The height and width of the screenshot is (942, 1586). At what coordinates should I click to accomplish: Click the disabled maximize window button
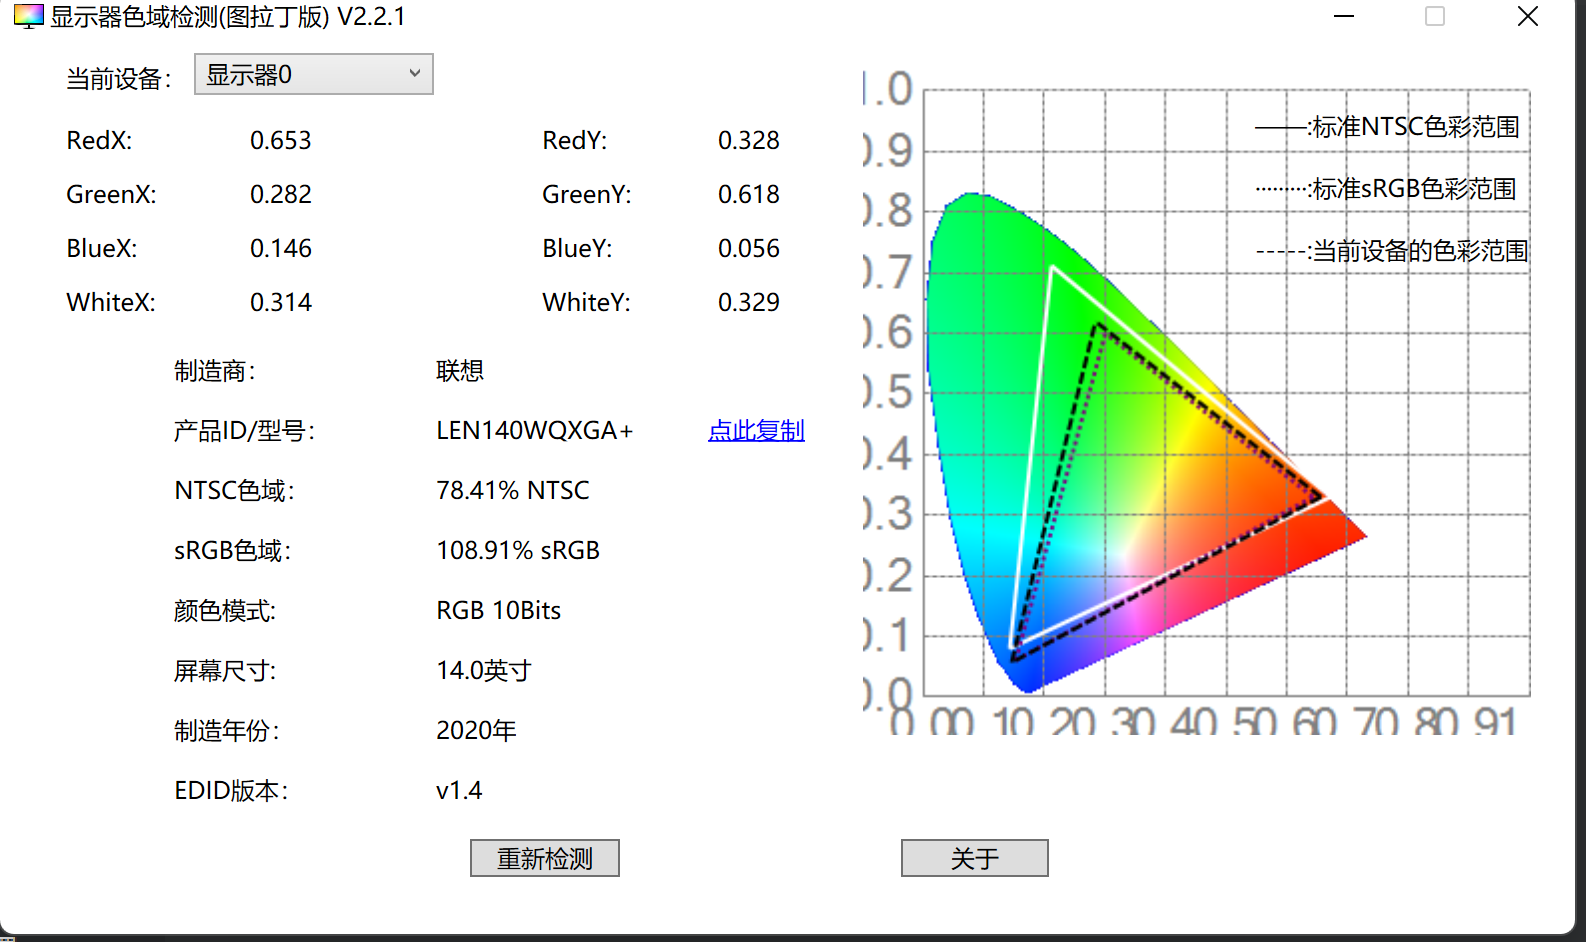point(1435,17)
